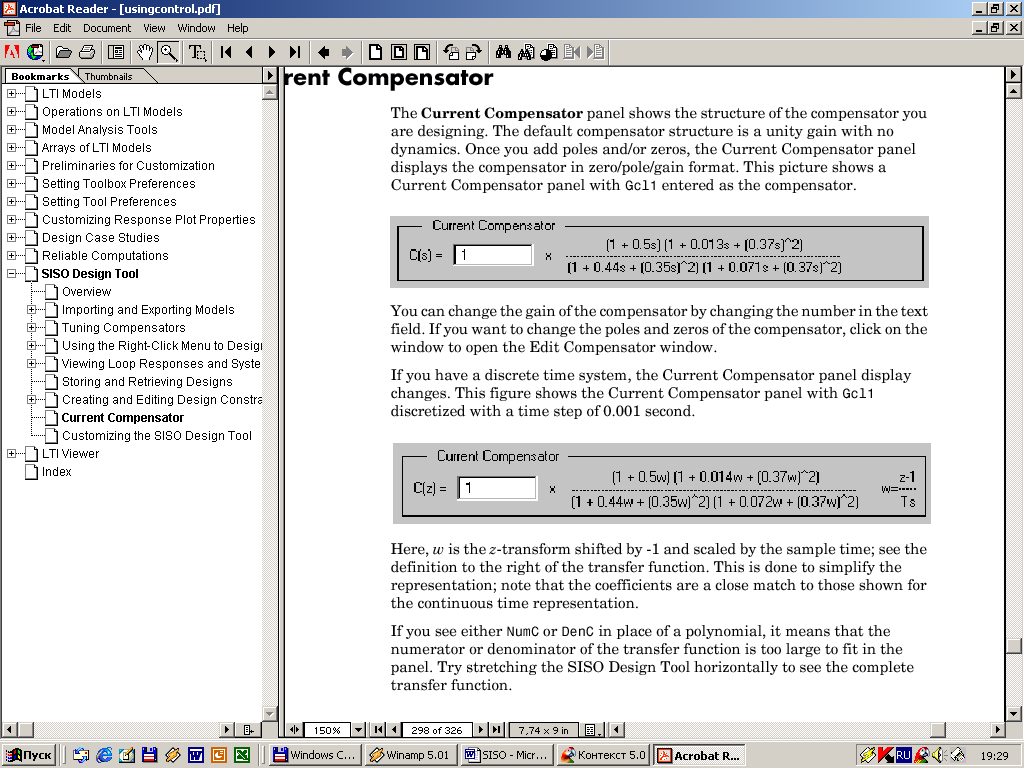The width and height of the screenshot is (1024, 768).
Task: Switch to Winamp 5.01 taskbar button
Action: pyautogui.click(x=411, y=755)
